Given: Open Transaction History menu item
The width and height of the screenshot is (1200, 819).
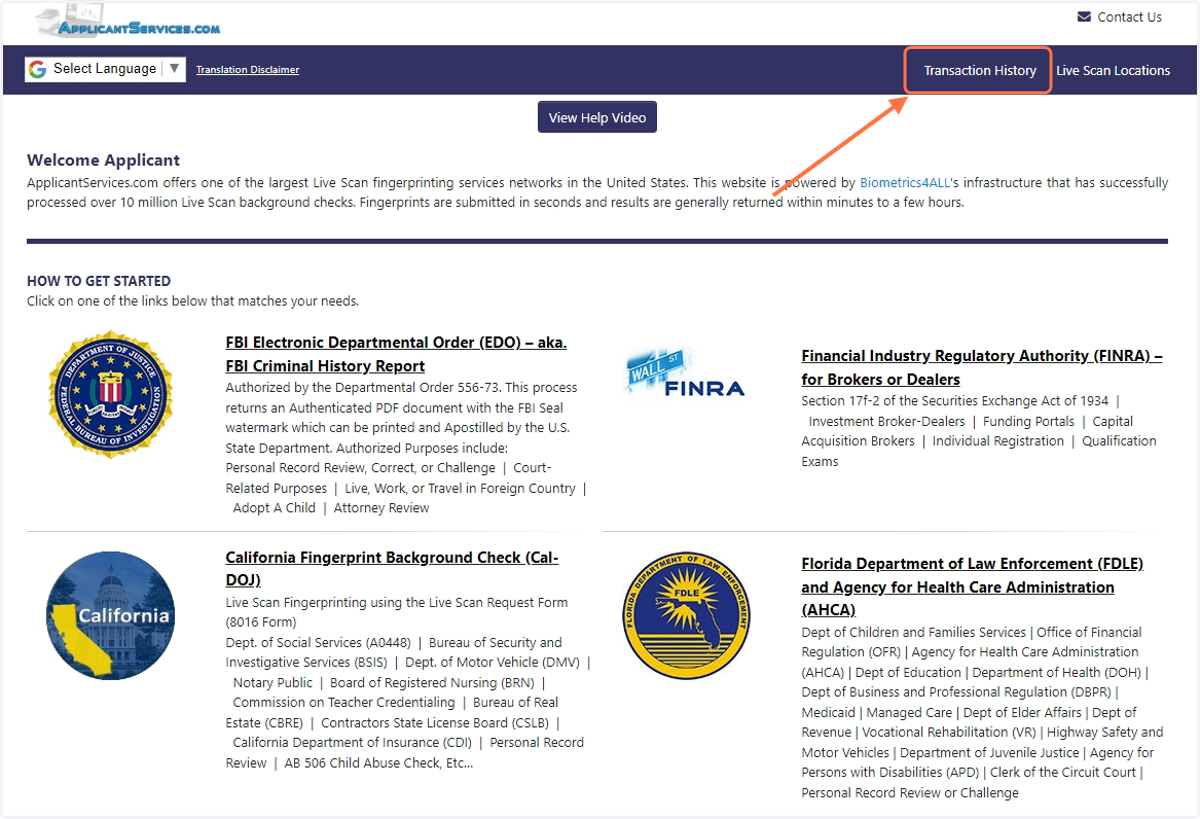Looking at the screenshot, I should 980,71.
